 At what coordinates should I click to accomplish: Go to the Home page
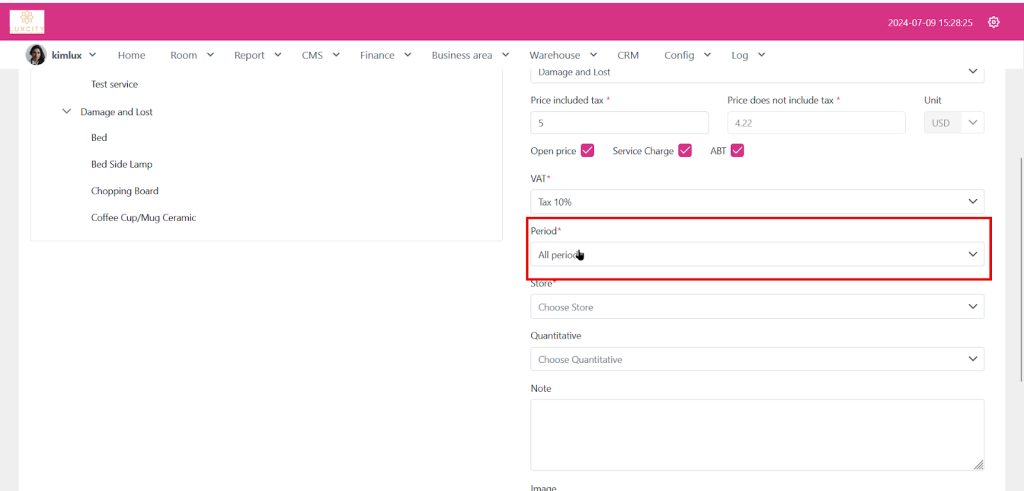(x=131, y=55)
